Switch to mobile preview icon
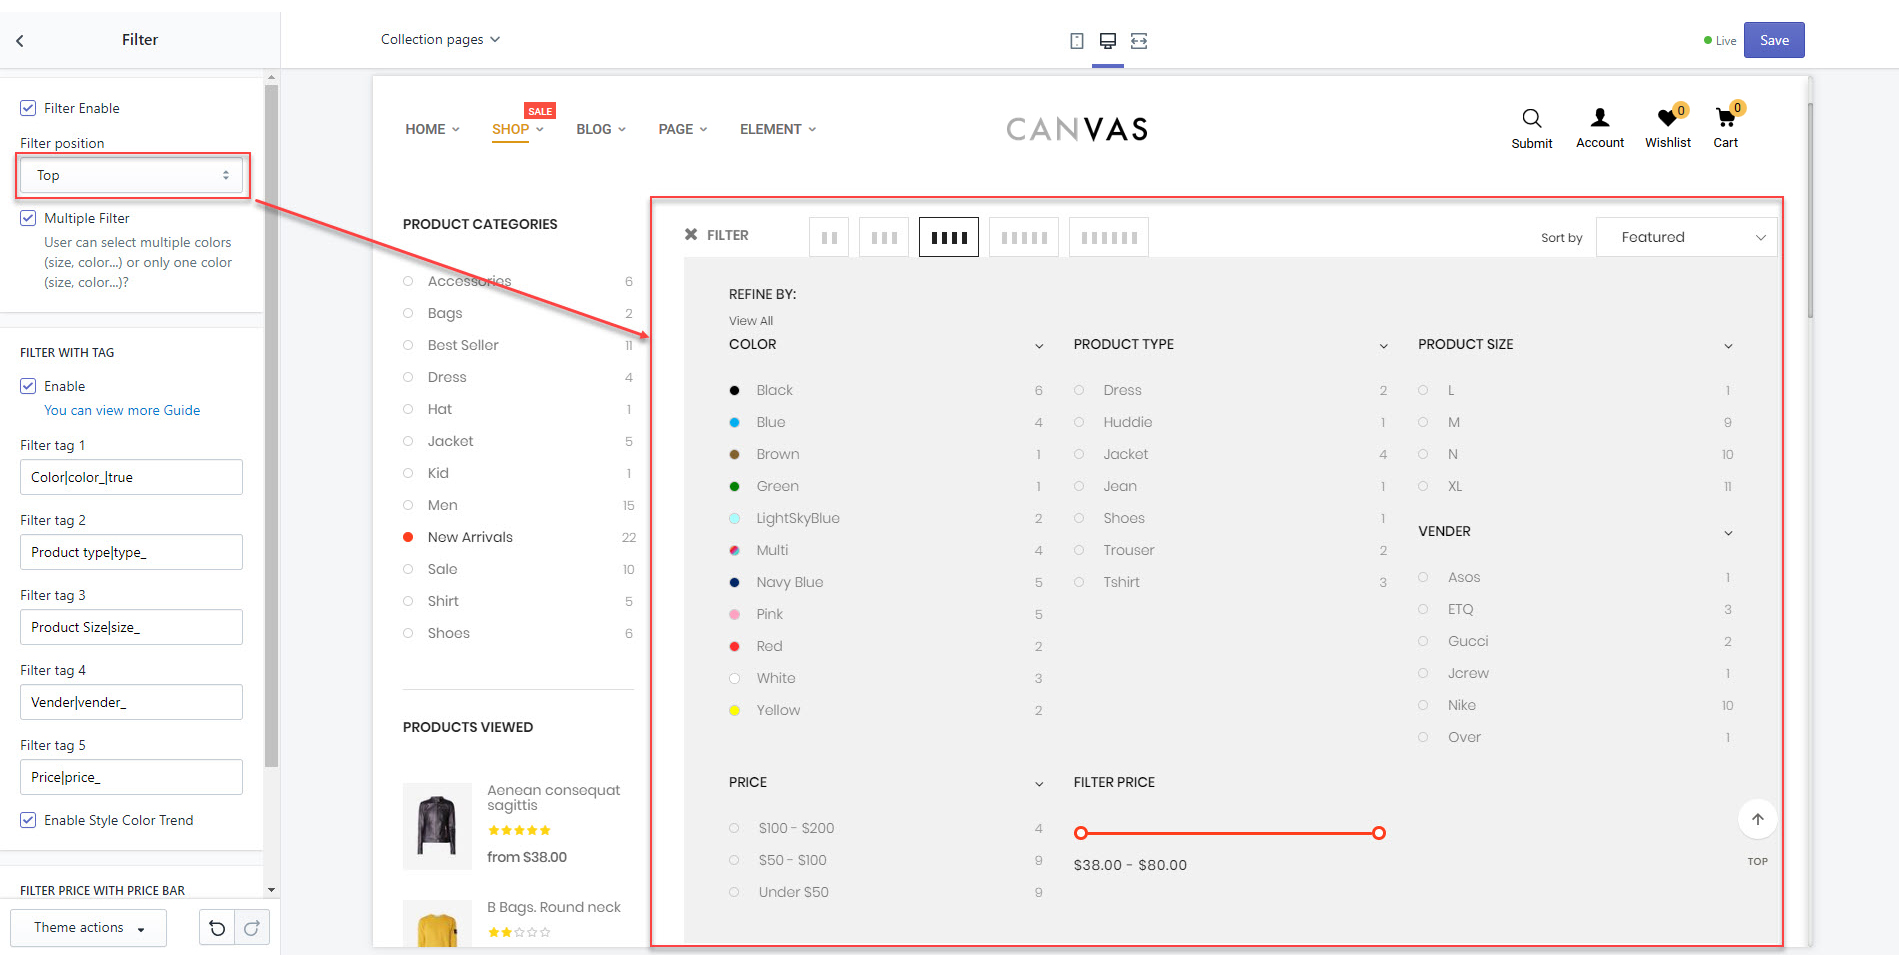This screenshot has width=1899, height=967. (x=1077, y=41)
